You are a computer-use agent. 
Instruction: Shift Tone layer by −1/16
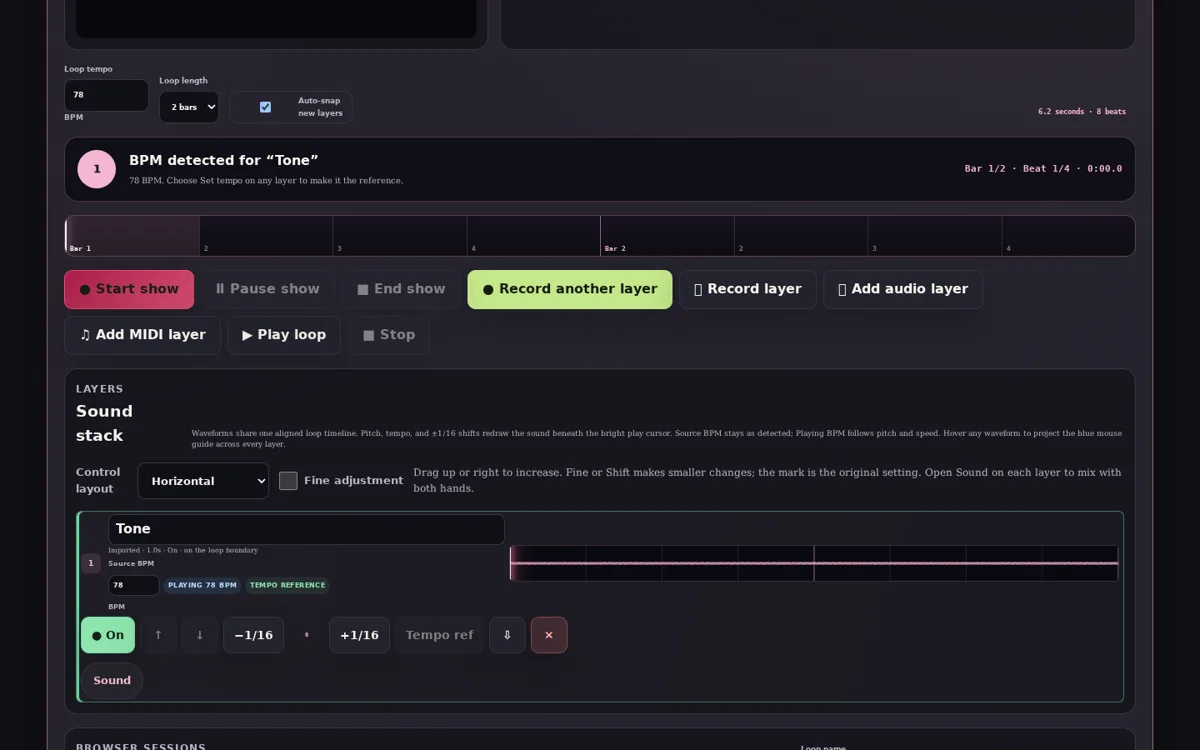(x=254, y=635)
